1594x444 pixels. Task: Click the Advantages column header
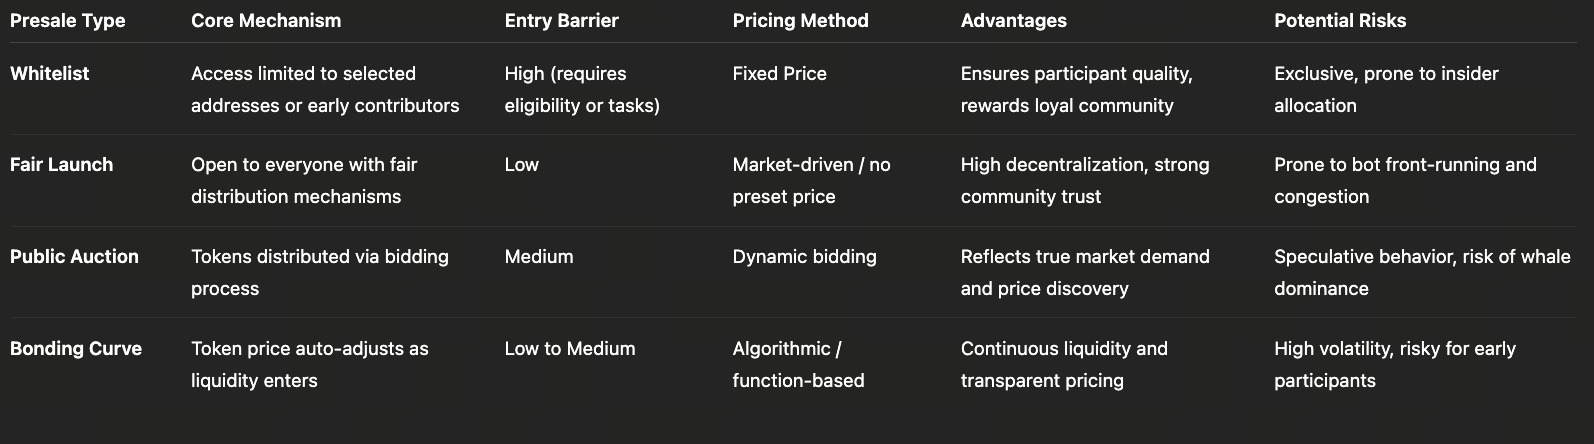coord(1013,21)
